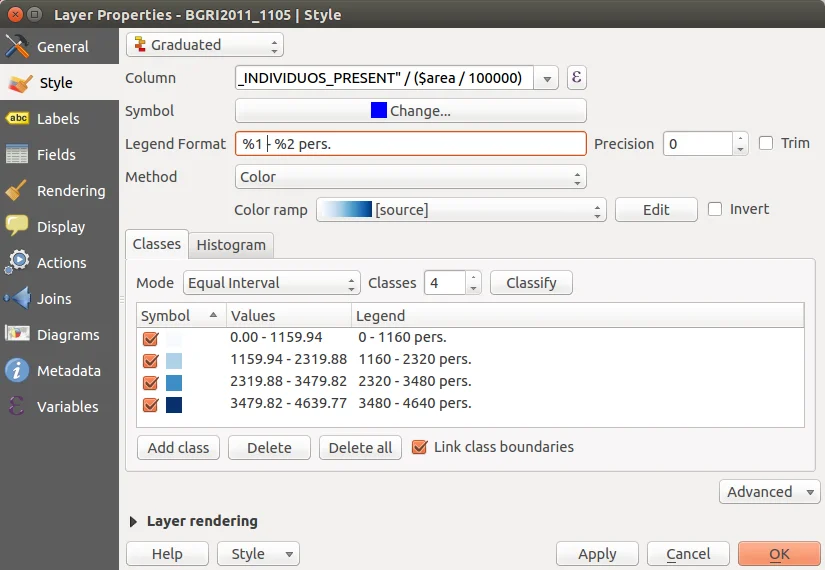The width and height of the screenshot is (825, 570).
Task: Click the Apply button
Action: (597, 554)
